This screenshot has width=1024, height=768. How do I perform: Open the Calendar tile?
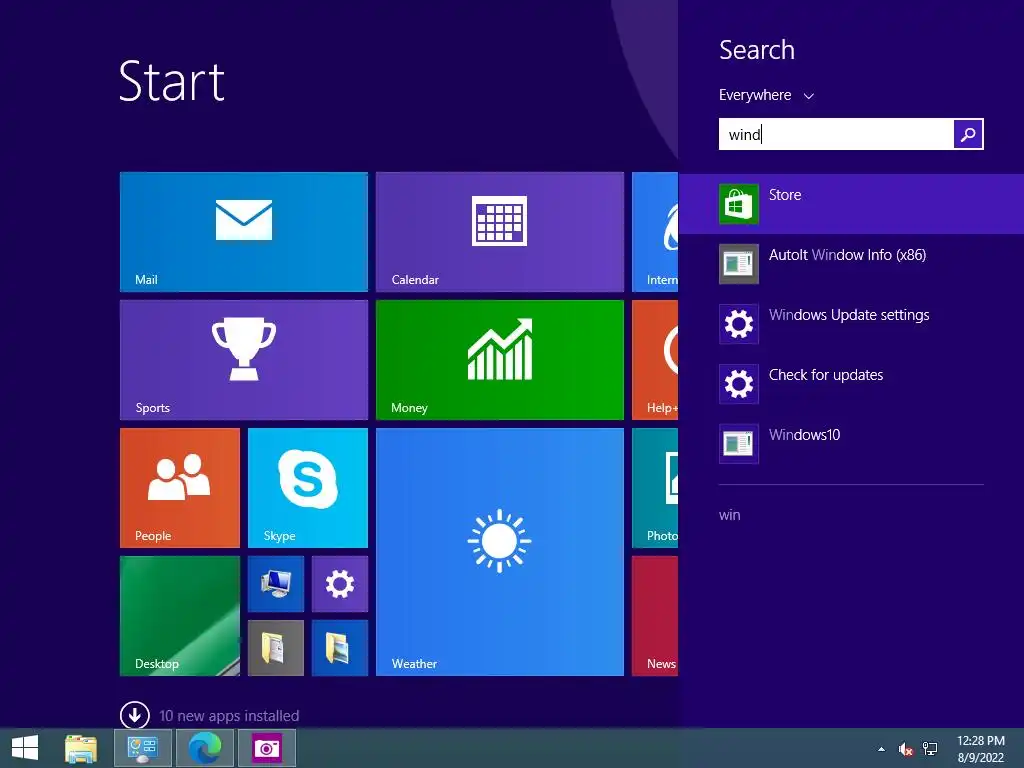pos(500,232)
